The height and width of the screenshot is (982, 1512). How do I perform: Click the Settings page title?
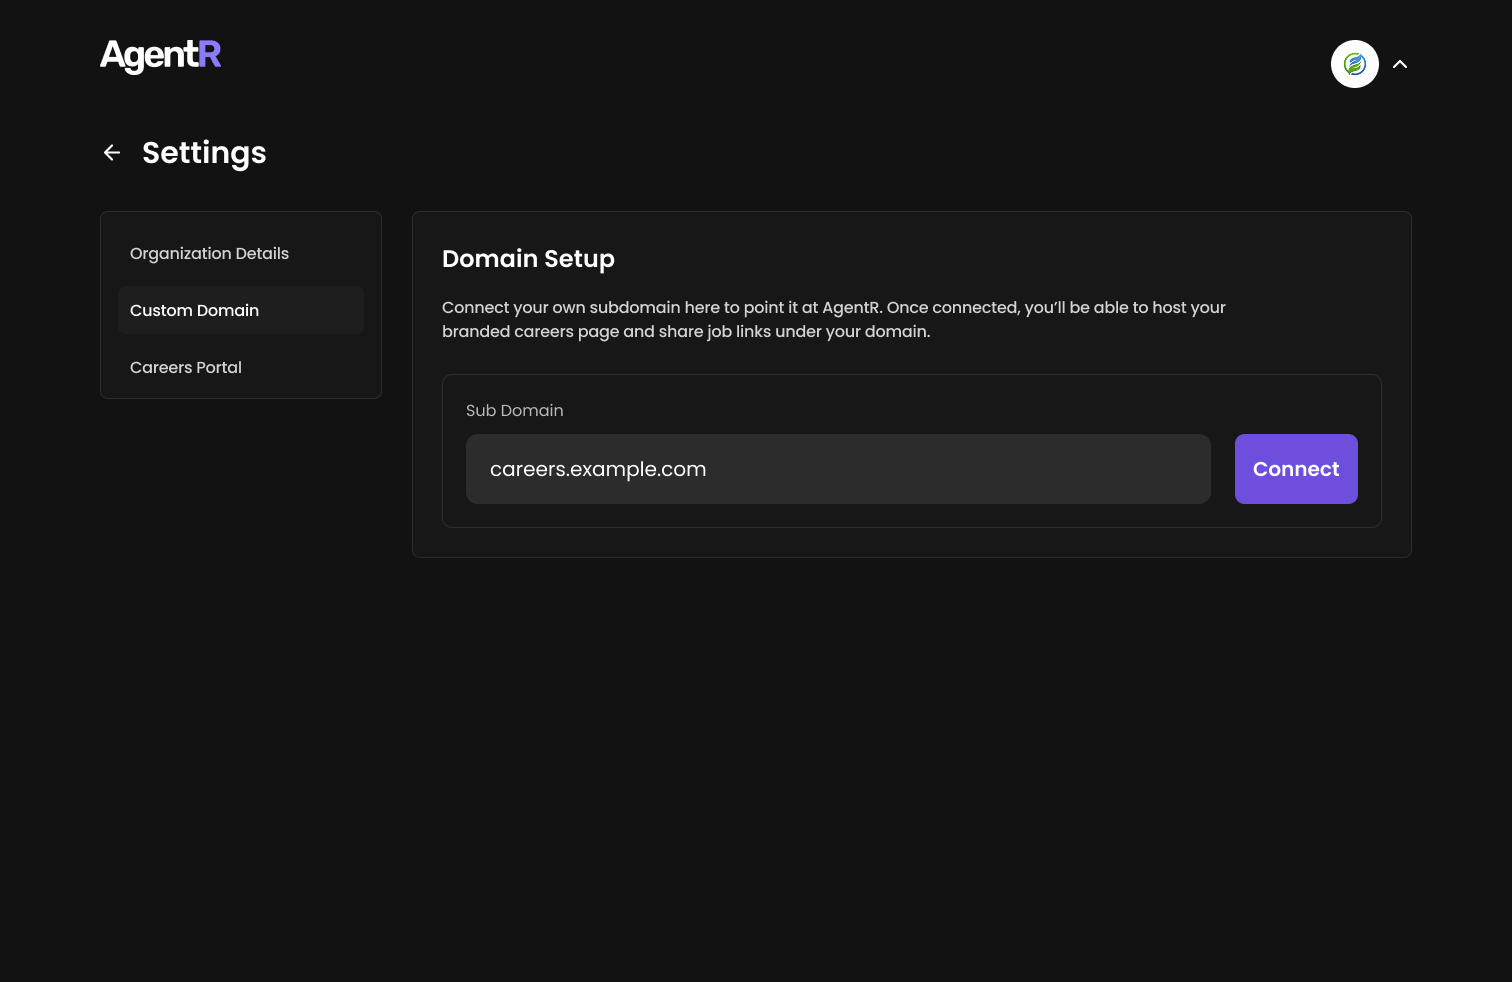pyautogui.click(x=204, y=152)
